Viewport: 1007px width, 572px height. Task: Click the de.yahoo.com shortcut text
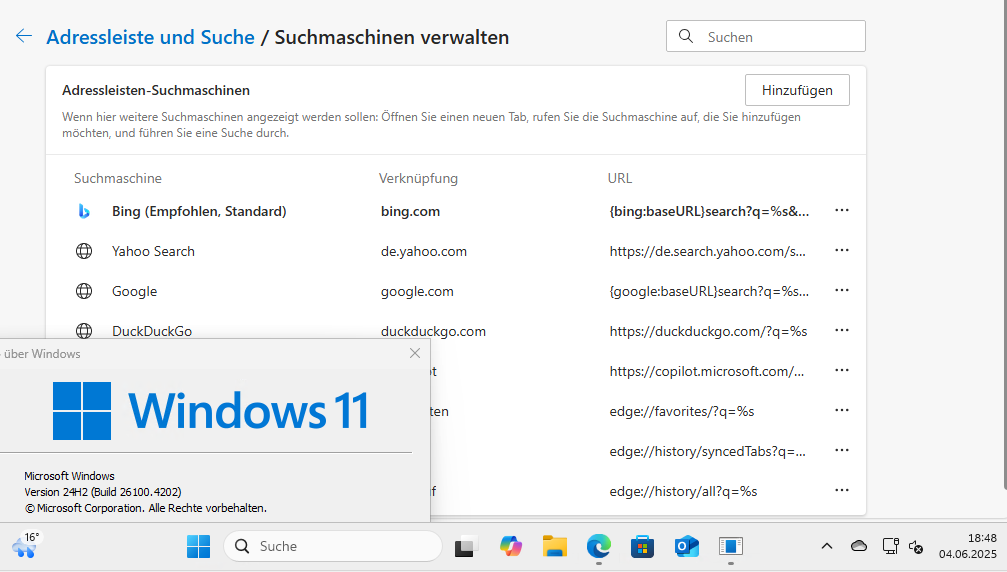(424, 251)
